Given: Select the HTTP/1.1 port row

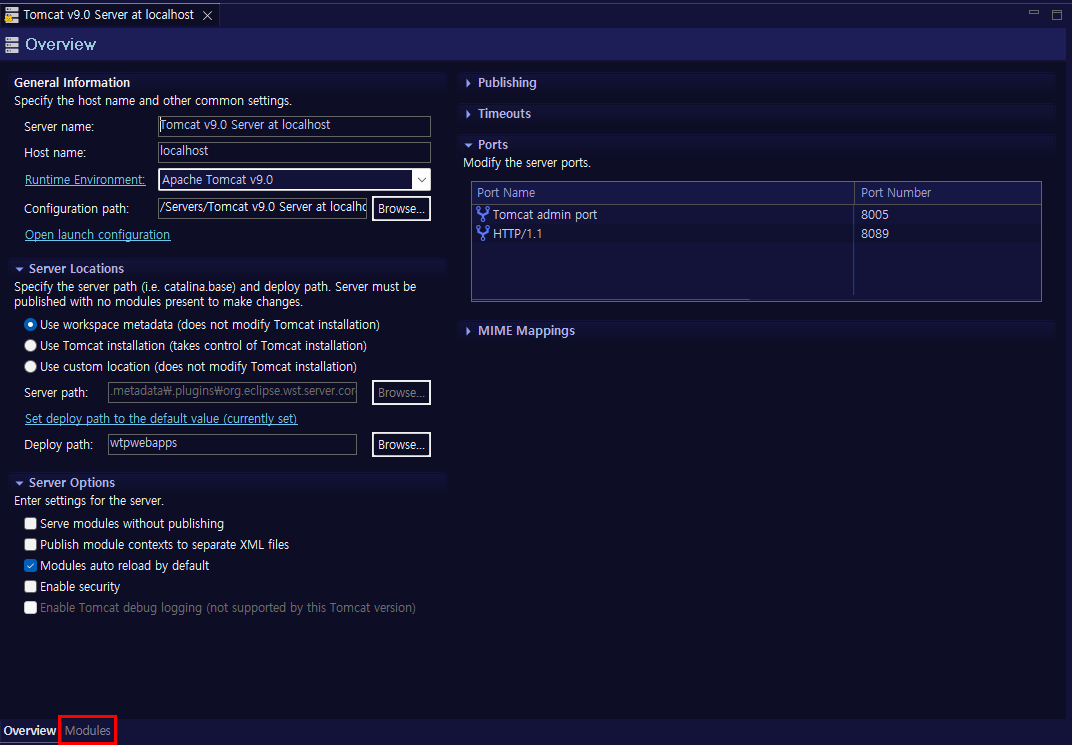Looking at the screenshot, I should 756,234.
